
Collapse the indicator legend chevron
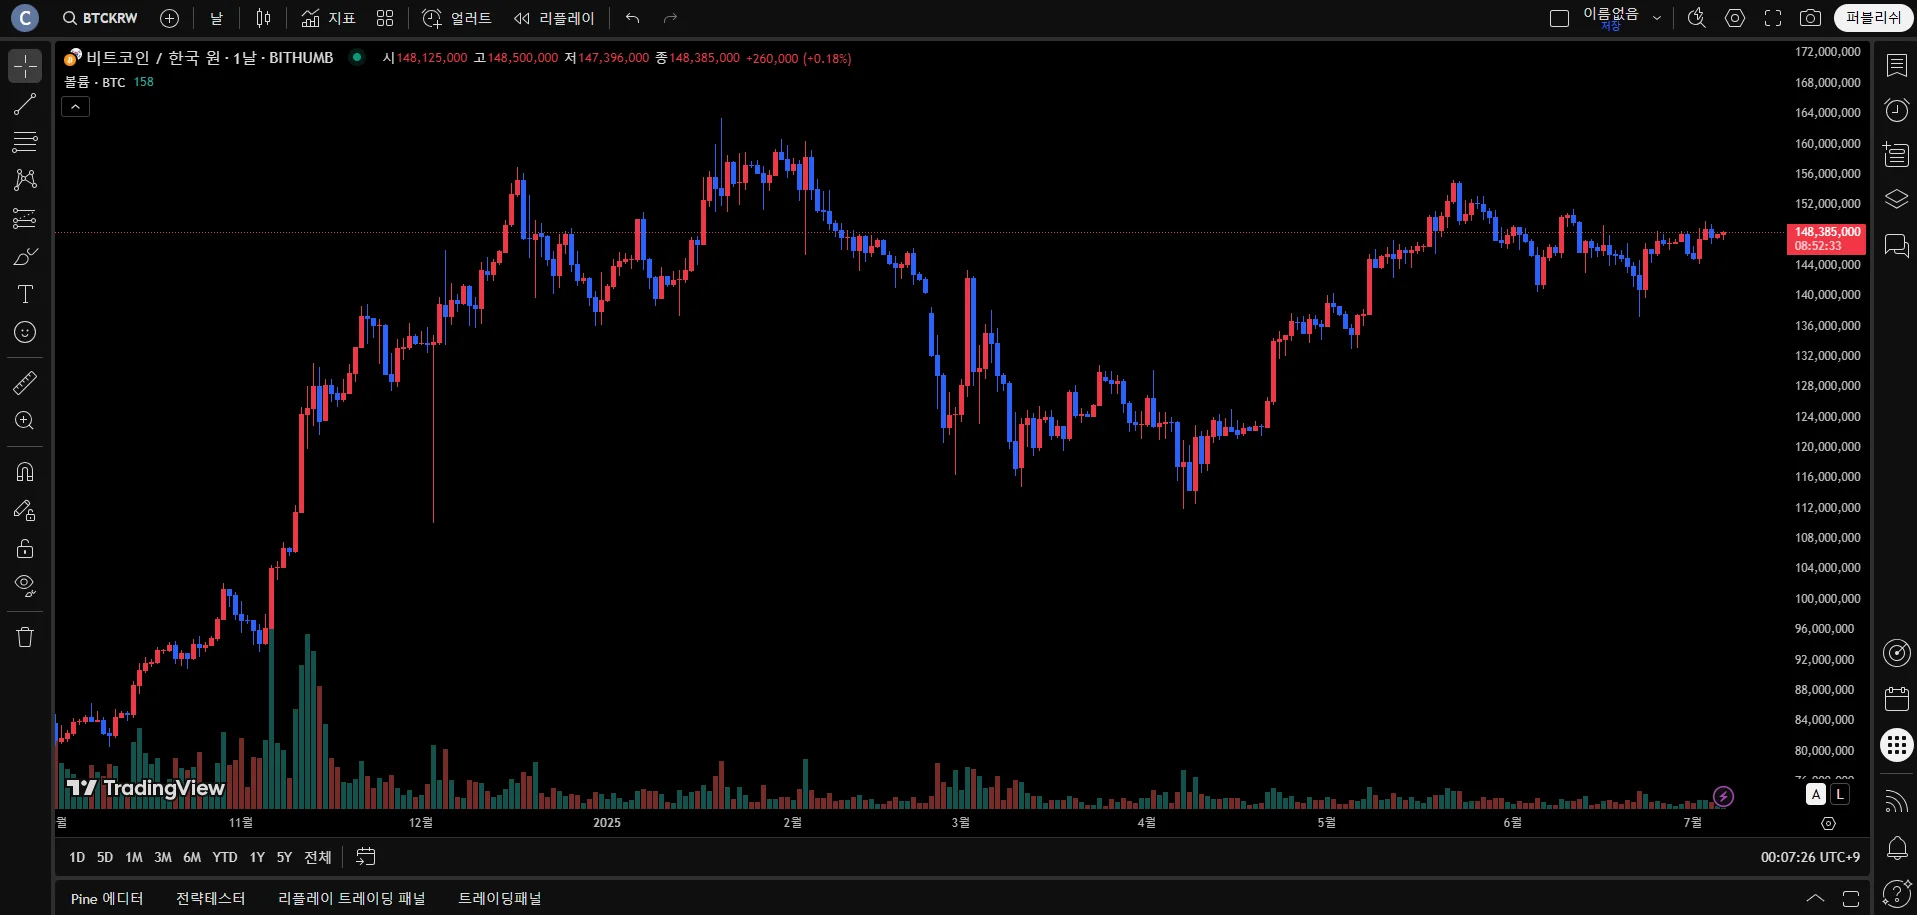click(75, 106)
